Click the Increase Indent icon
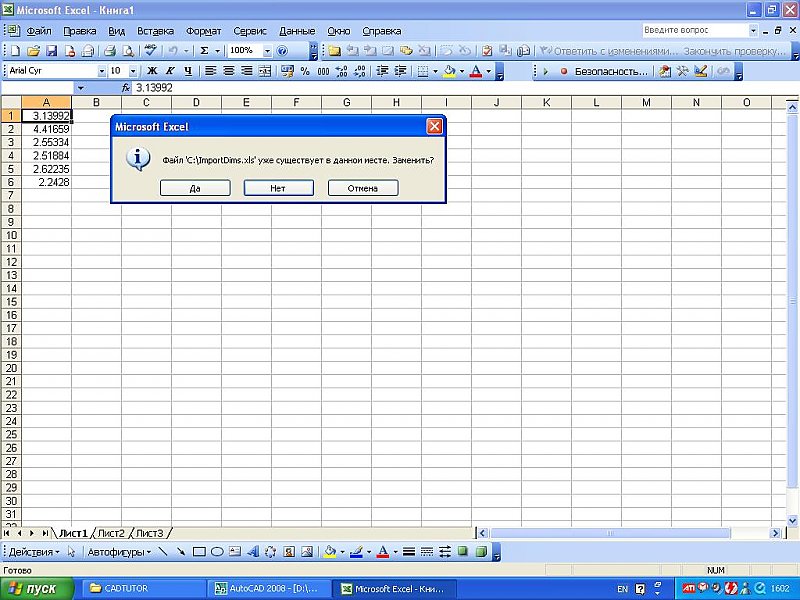 pos(400,71)
